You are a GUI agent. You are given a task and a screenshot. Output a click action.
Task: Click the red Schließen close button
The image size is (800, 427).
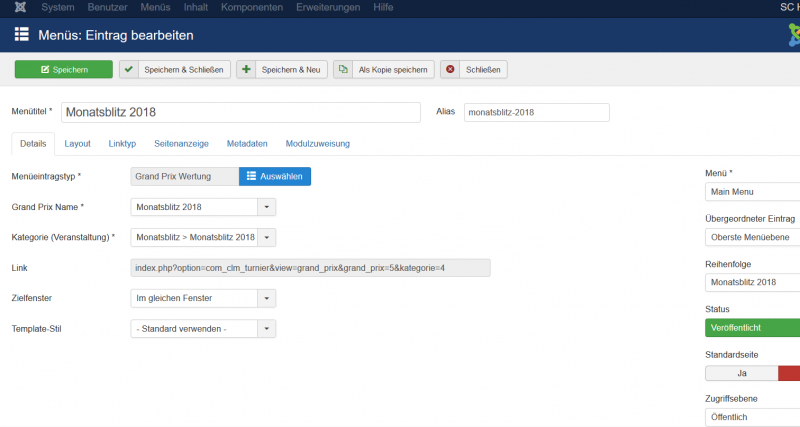coord(474,69)
